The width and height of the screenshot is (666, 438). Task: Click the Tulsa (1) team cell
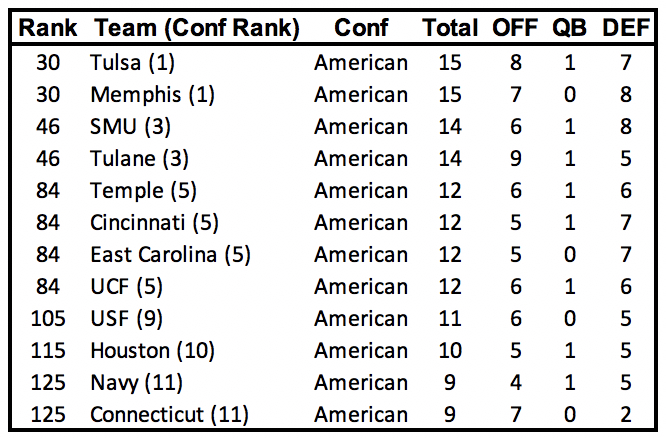click(132, 63)
